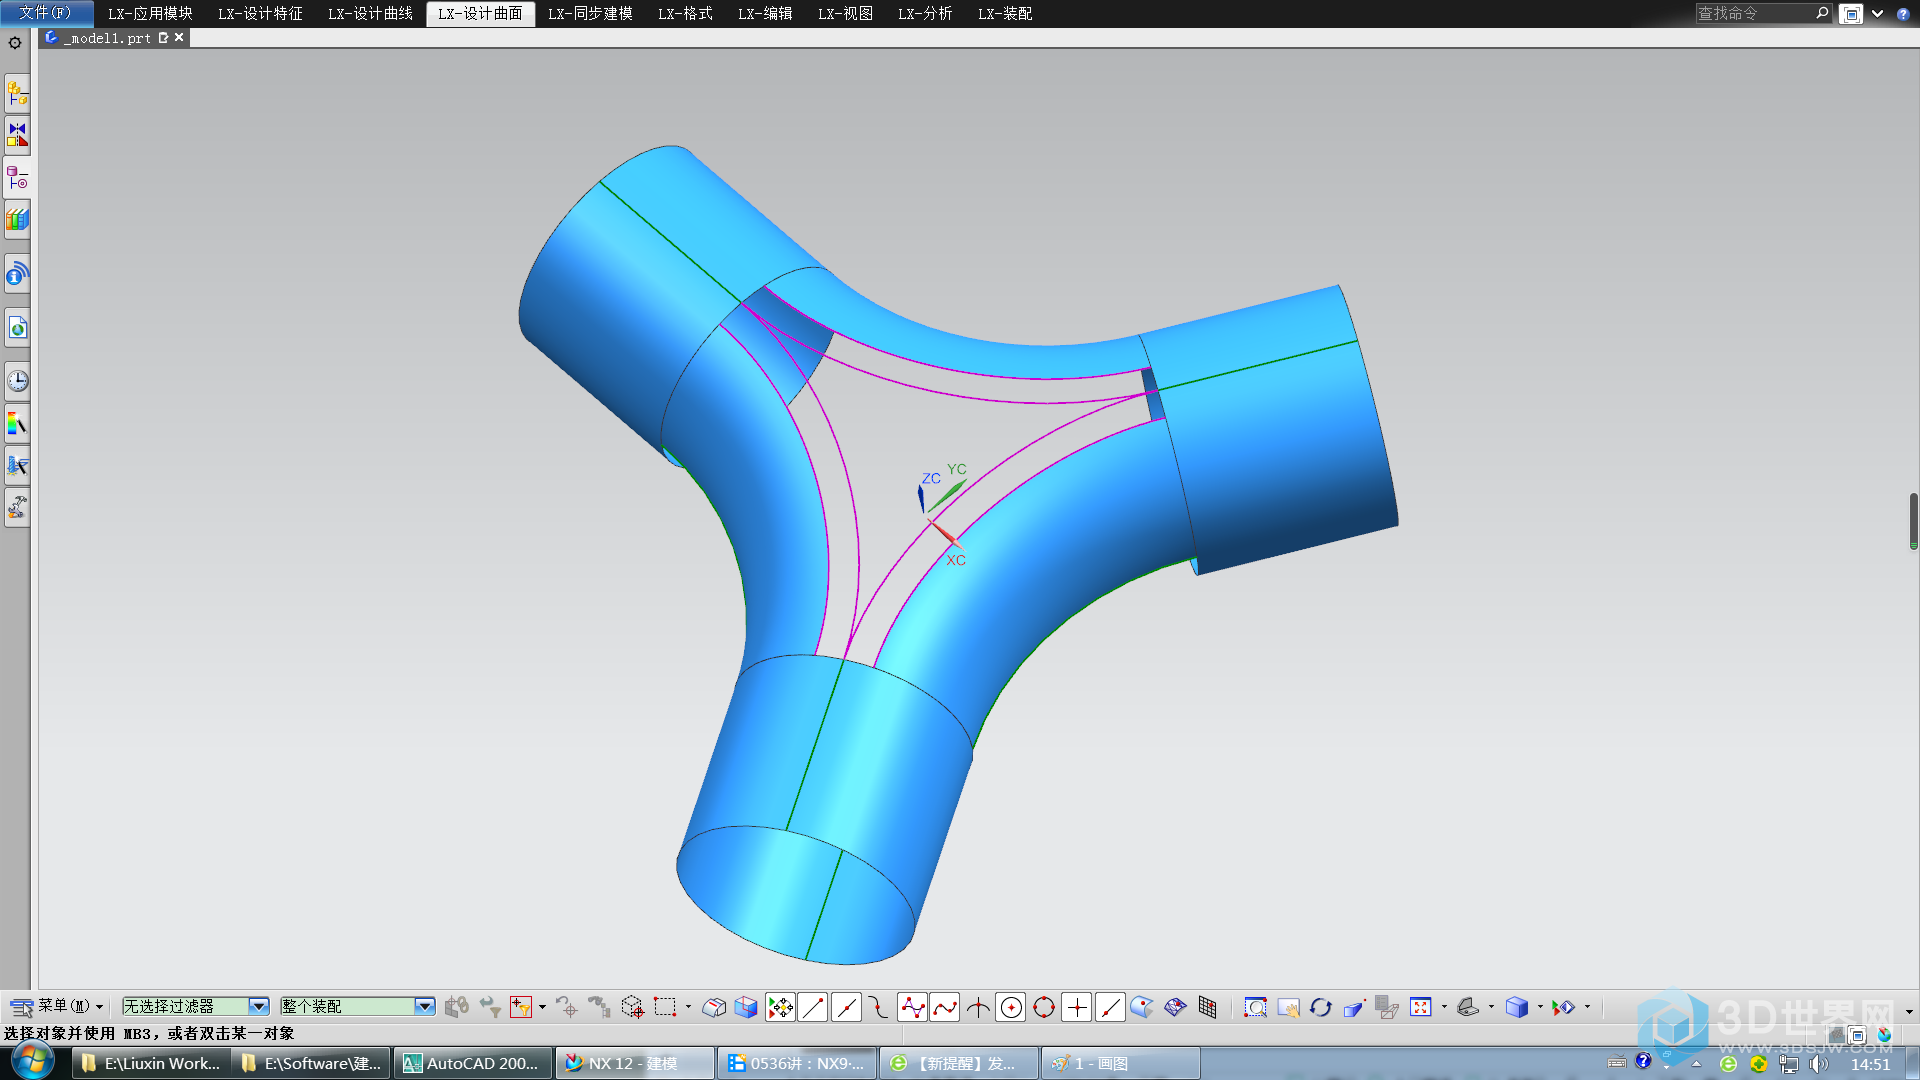Viewport: 1920px width, 1080px height.
Task: Toggle Point on Curve snap option
Action: pos(1110,1007)
